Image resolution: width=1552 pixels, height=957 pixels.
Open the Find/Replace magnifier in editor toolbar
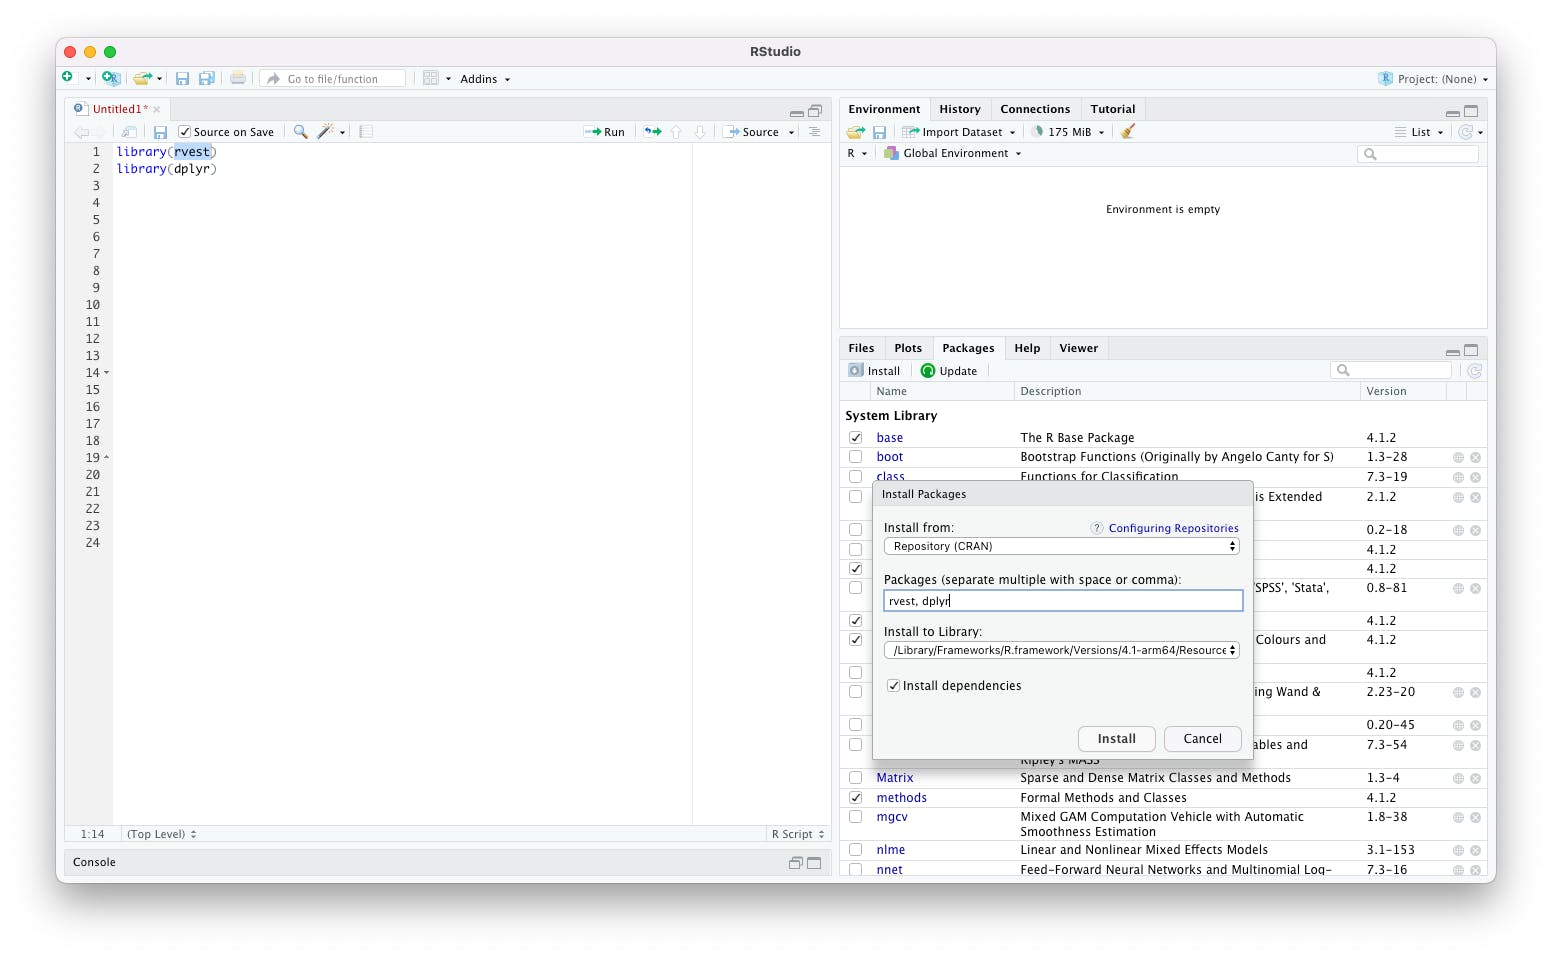[x=300, y=132]
